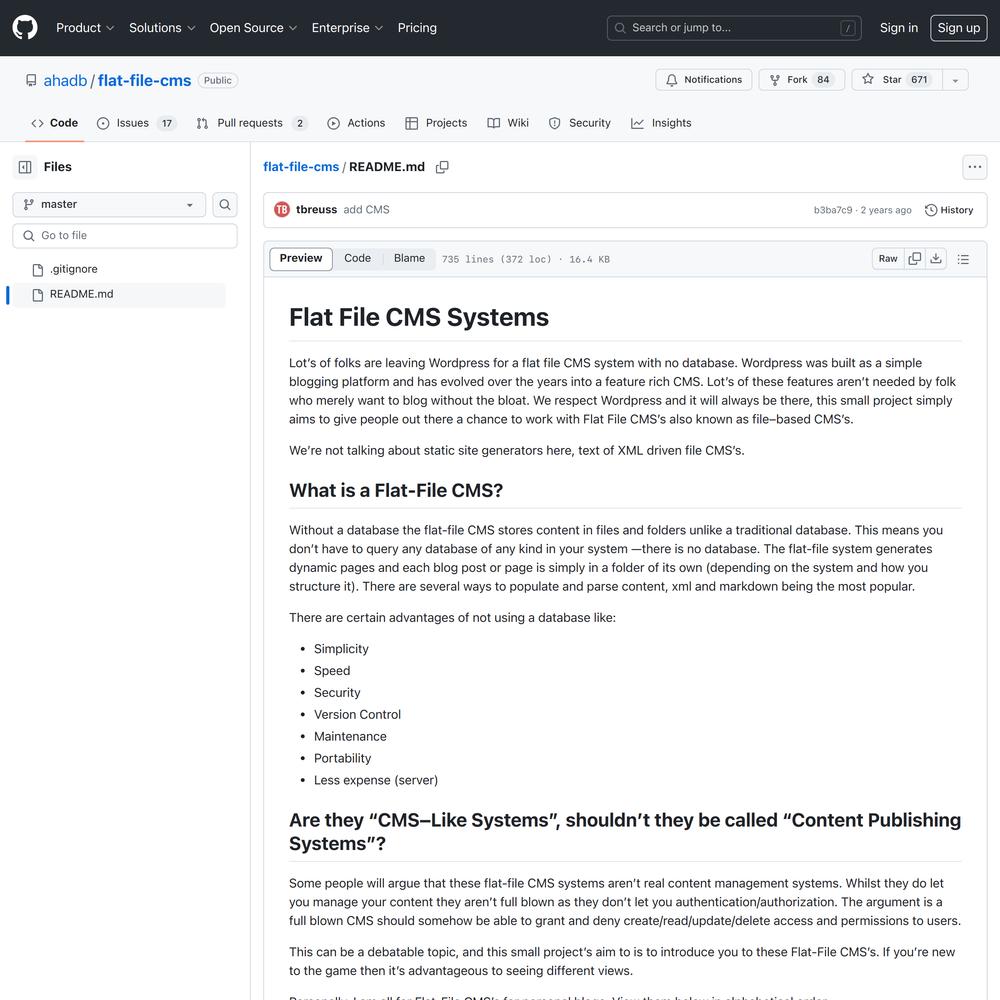Switch to Blame view
This screenshot has width=1000, height=1000.
coord(409,258)
